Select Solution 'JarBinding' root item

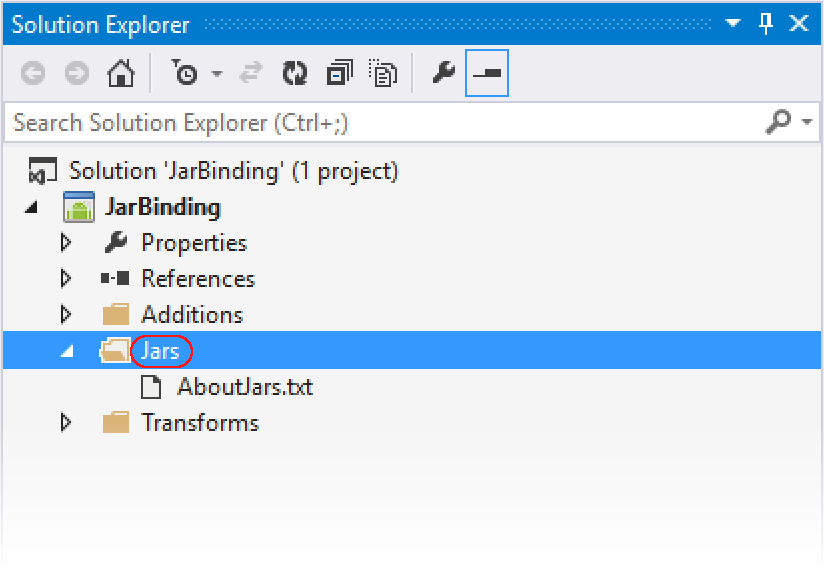233,171
